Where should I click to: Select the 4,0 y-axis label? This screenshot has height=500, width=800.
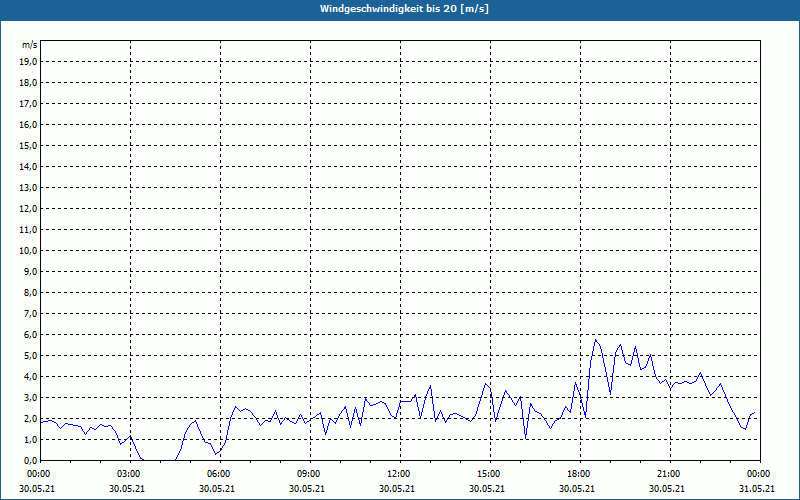click(x=30, y=377)
